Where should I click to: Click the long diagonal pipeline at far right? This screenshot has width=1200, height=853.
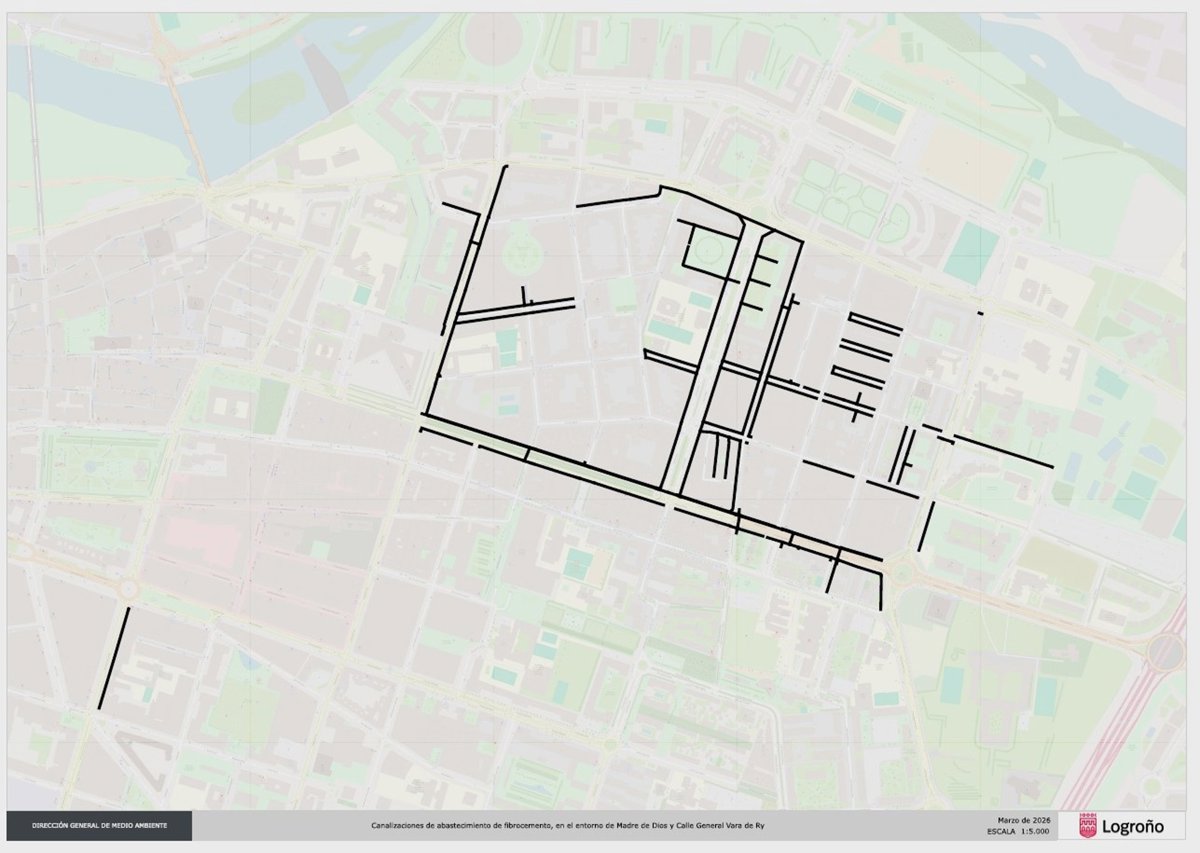tap(1003, 451)
